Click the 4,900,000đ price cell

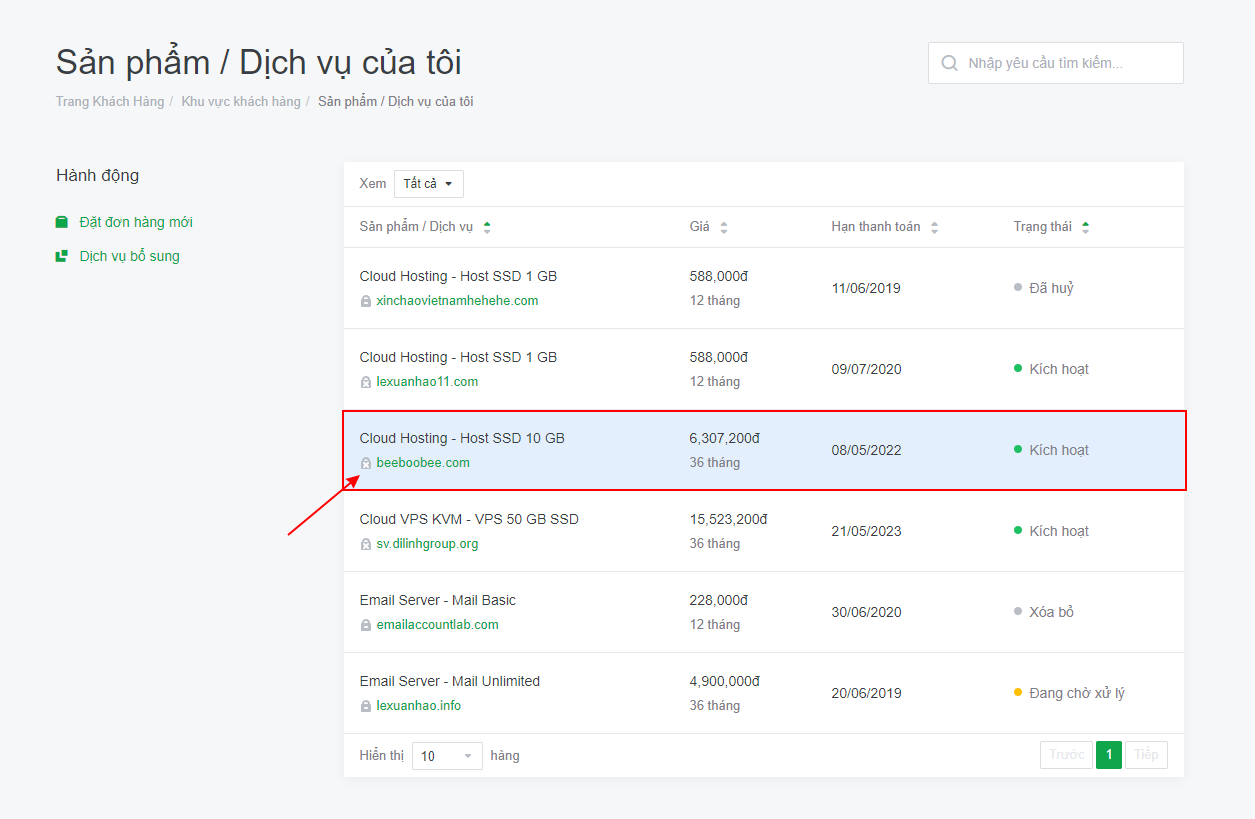(725, 681)
